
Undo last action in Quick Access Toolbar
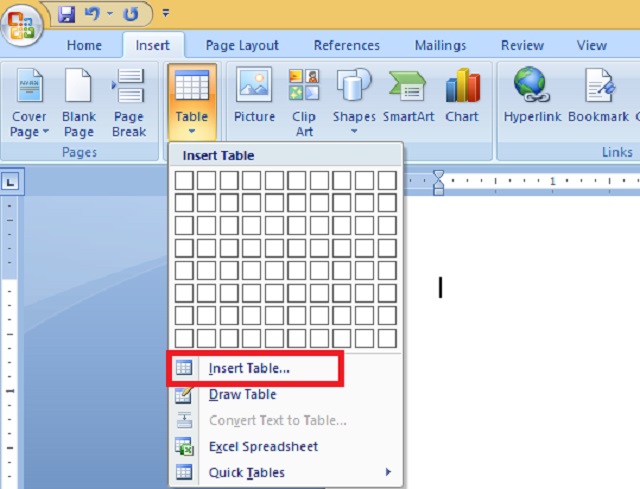pos(92,14)
